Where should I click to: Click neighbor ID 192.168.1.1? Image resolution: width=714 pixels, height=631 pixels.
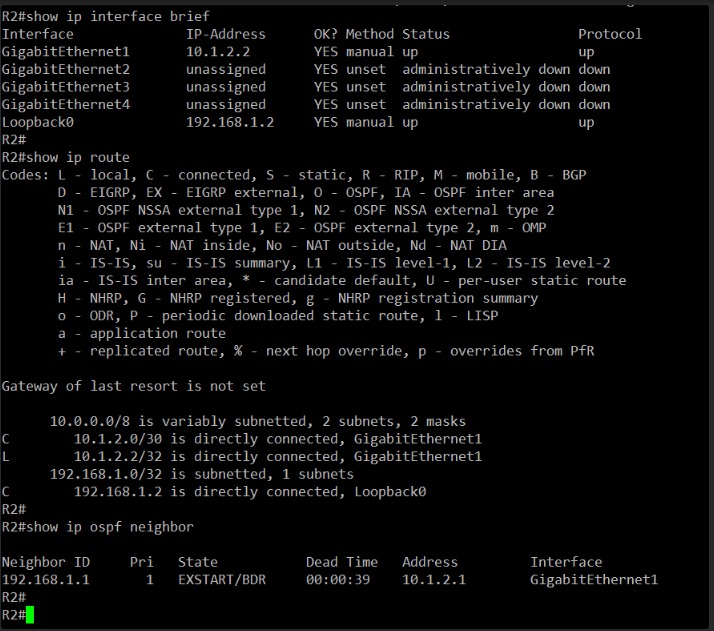click(x=46, y=580)
